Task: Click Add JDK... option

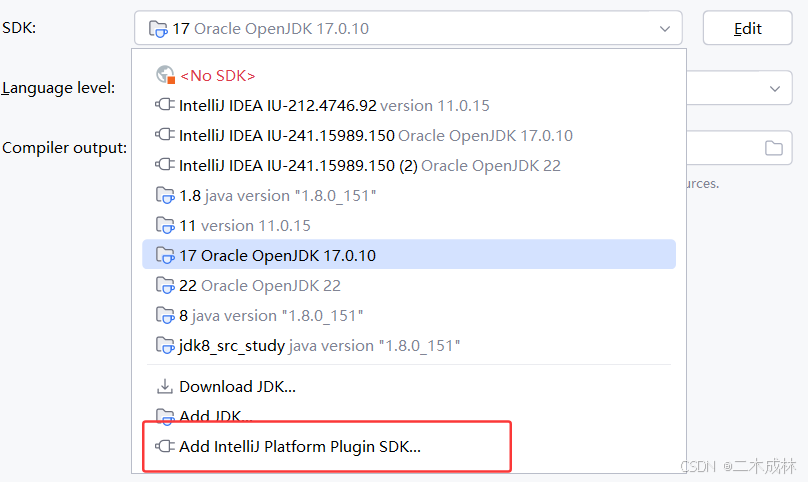Action: [409, 415]
